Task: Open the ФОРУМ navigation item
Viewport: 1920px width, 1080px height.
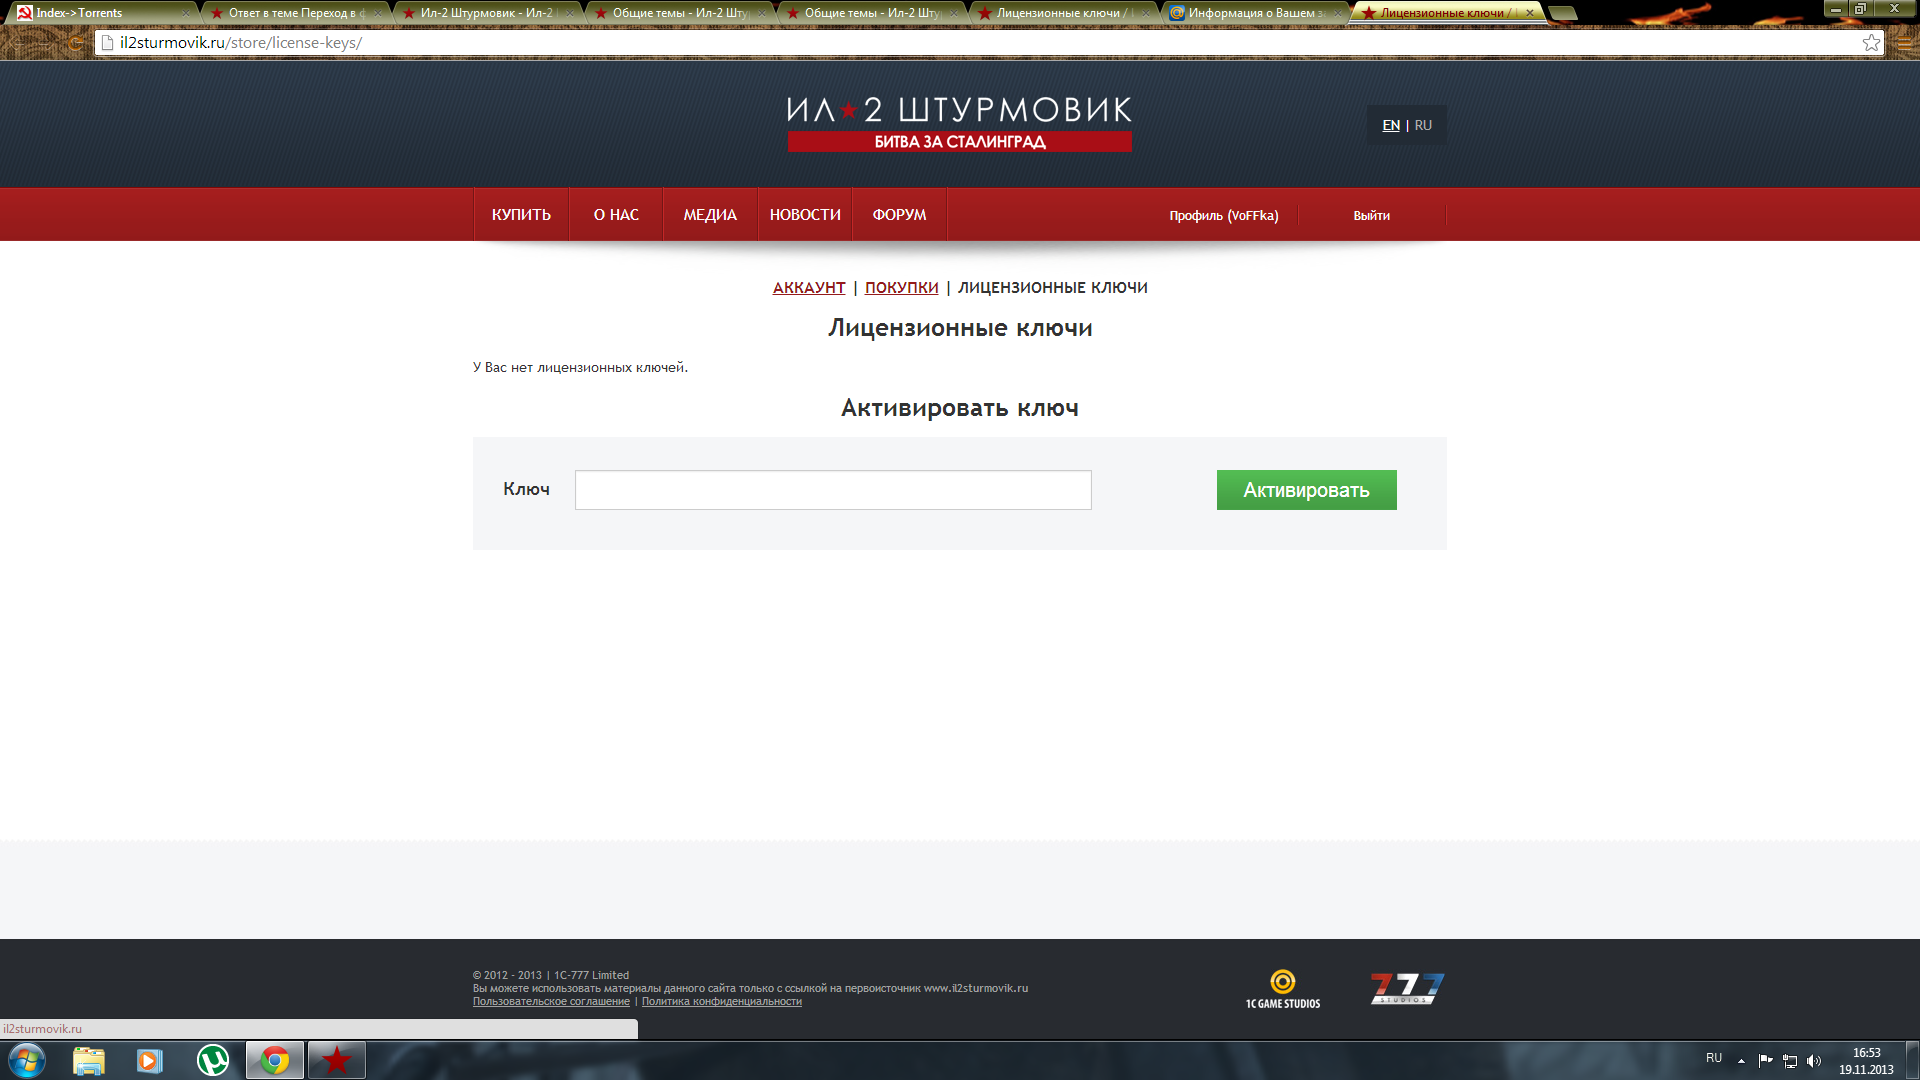Action: [x=899, y=215]
